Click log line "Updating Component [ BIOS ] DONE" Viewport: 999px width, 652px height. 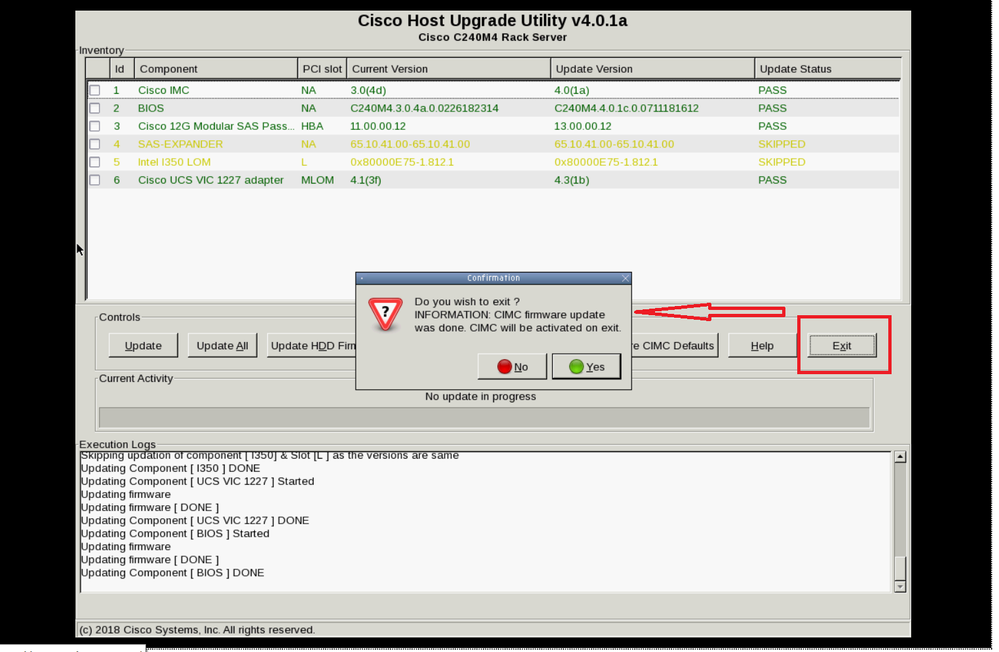coord(172,573)
